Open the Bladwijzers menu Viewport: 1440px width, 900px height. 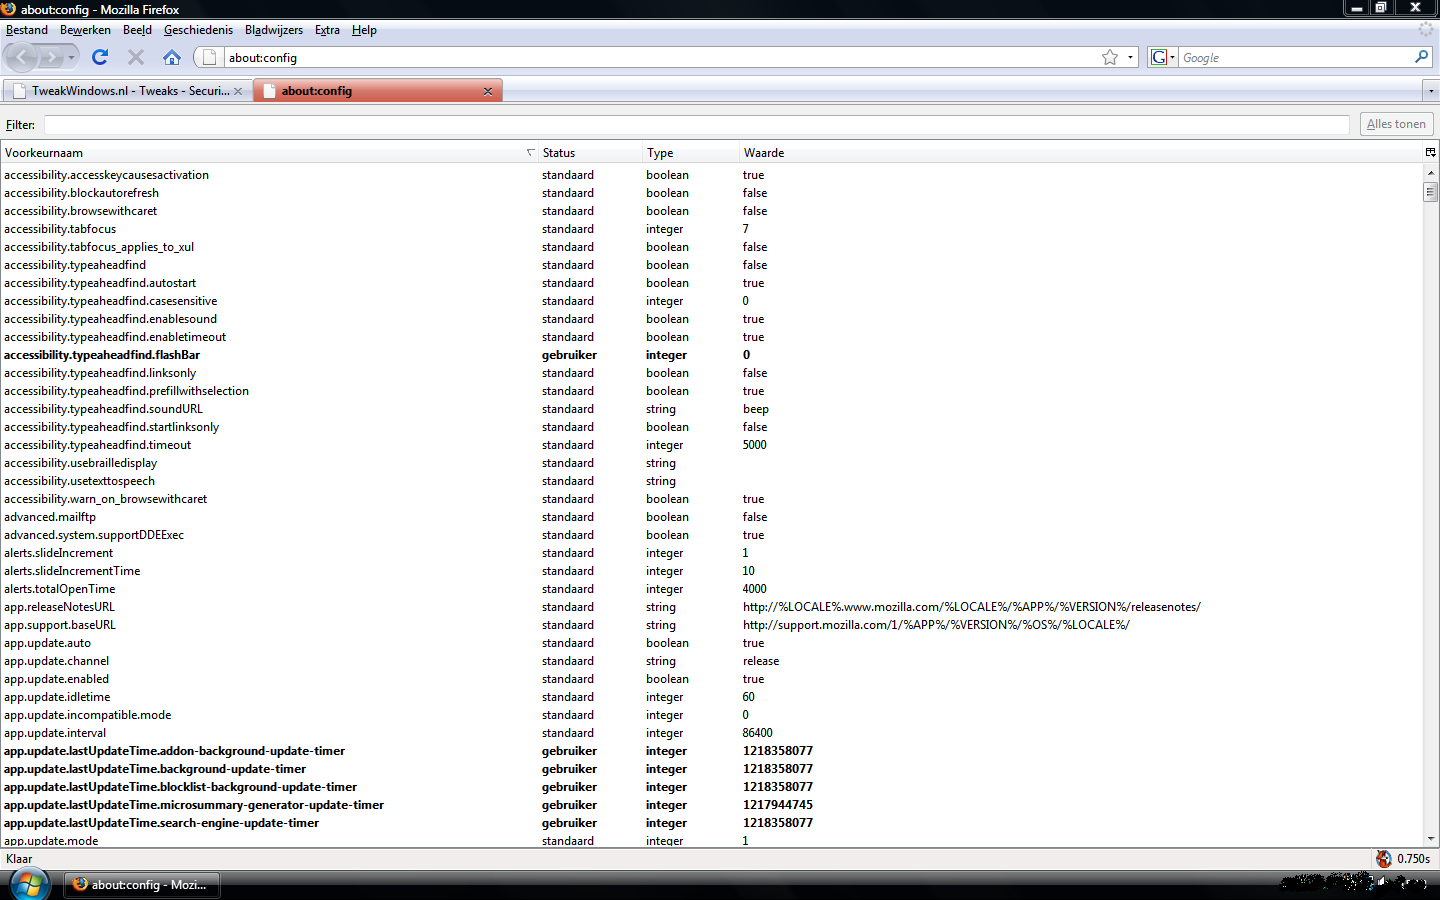[x=273, y=30]
